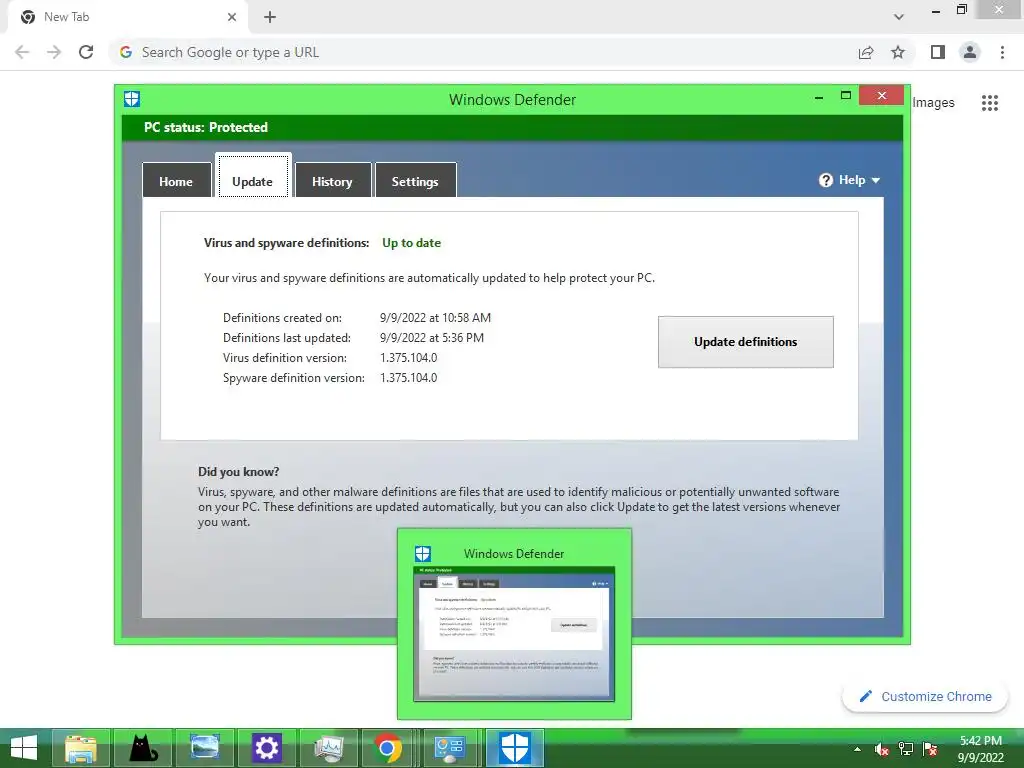Click '9/9/2022 at 10:58 AM' value
This screenshot has height=768, width=1024.
(435, 317)
